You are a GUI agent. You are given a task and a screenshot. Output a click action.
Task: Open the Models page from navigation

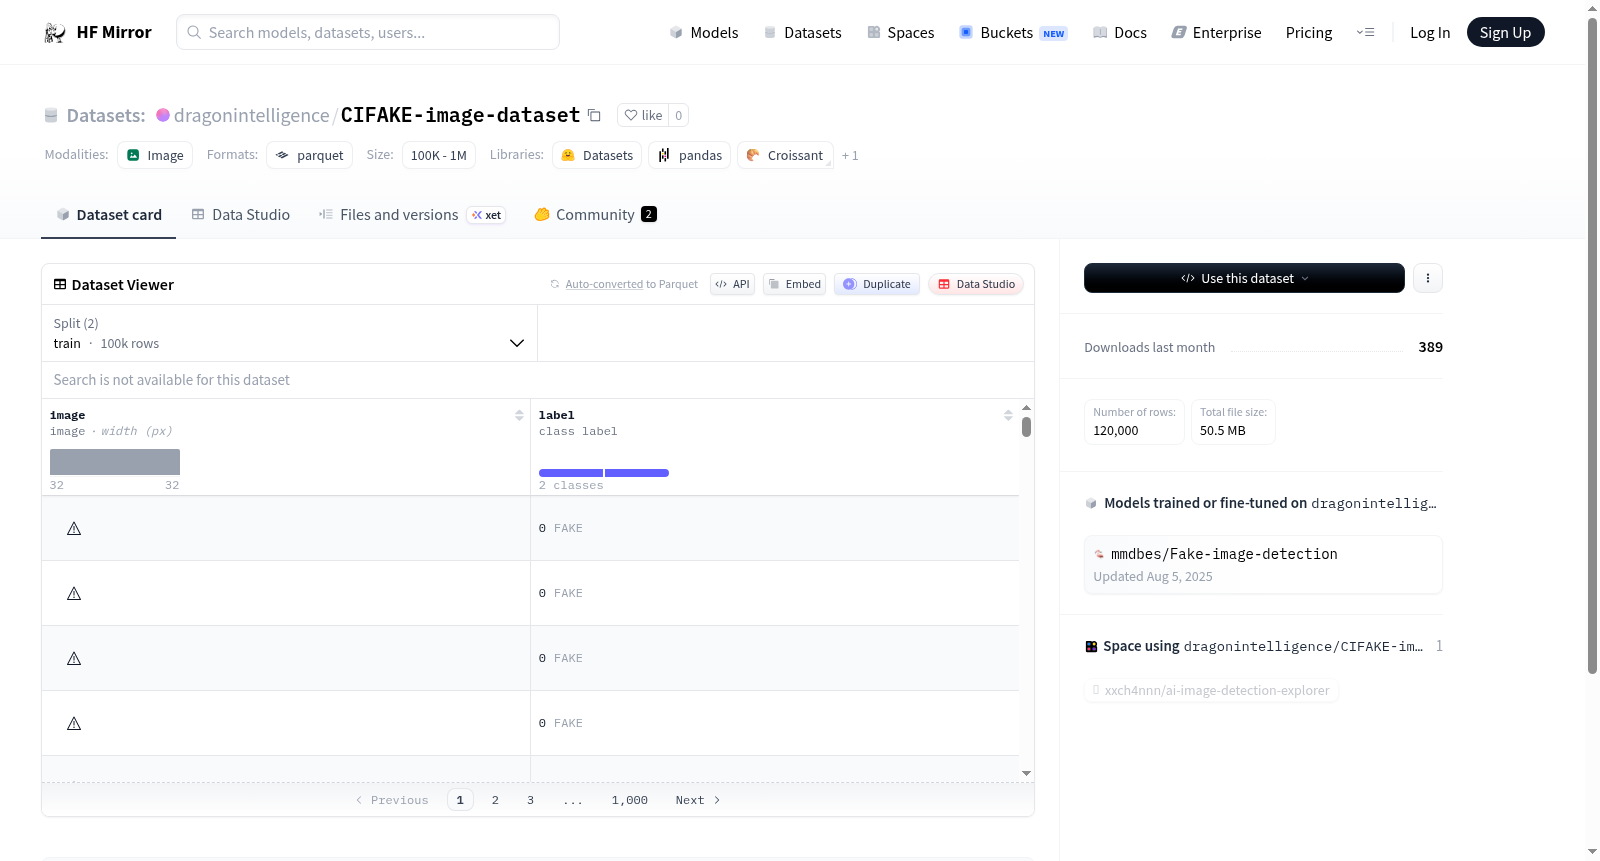(x=704, y=33)
